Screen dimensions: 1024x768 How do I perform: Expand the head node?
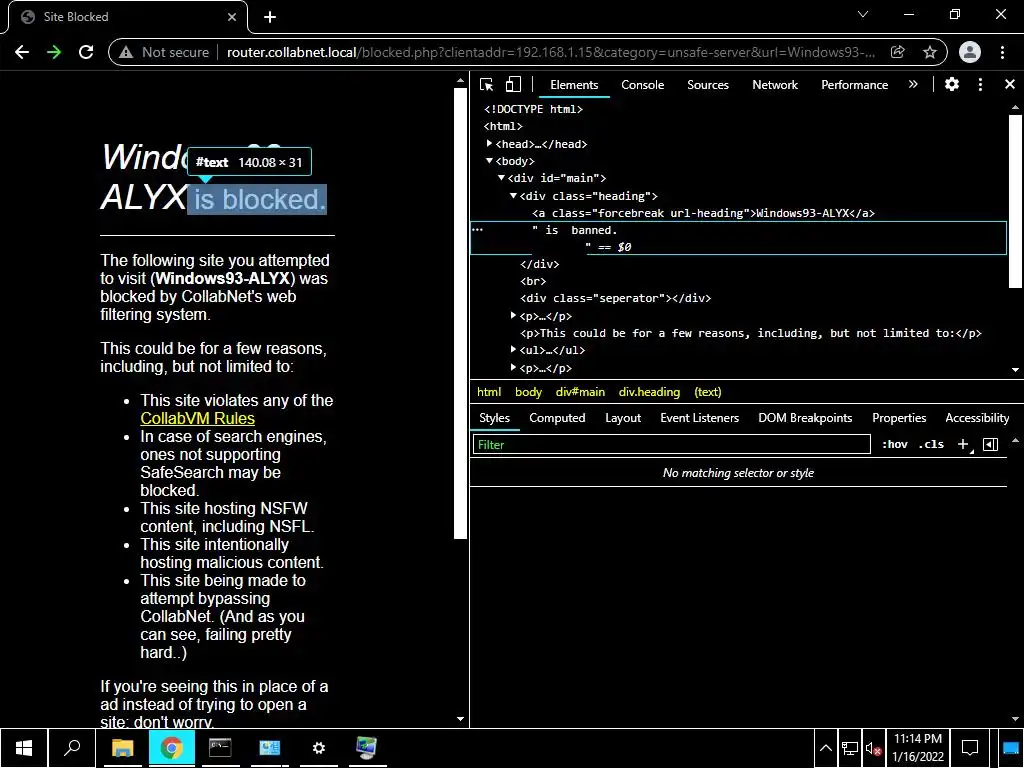click(x=489, y=144)
